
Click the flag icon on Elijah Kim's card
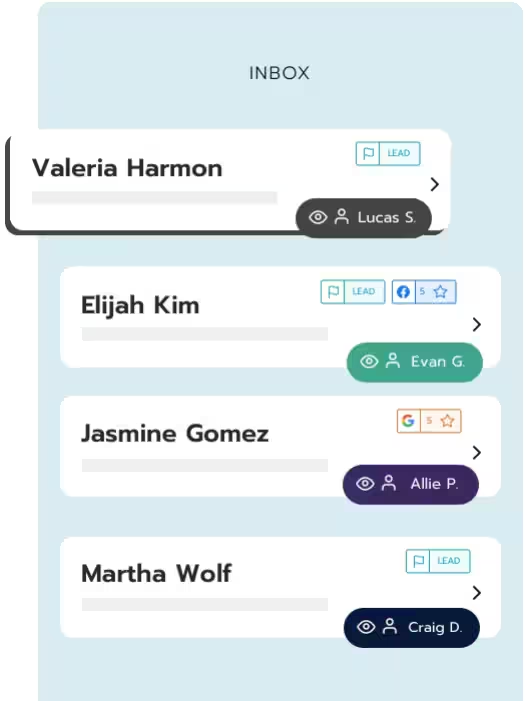[x=333, y=292]
